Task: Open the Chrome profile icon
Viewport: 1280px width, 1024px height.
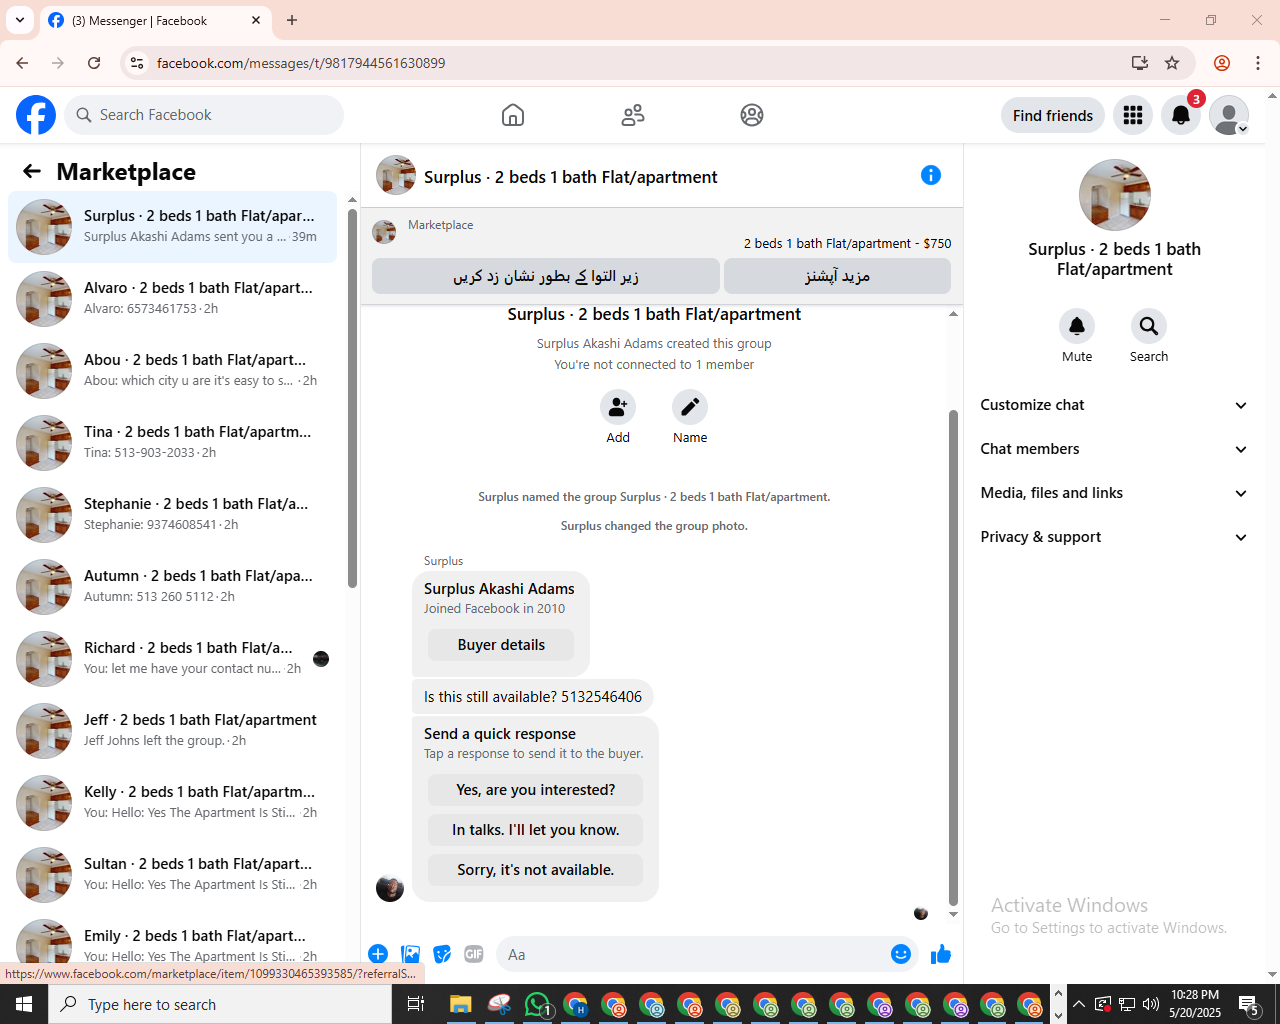Action: (1222, 63)
